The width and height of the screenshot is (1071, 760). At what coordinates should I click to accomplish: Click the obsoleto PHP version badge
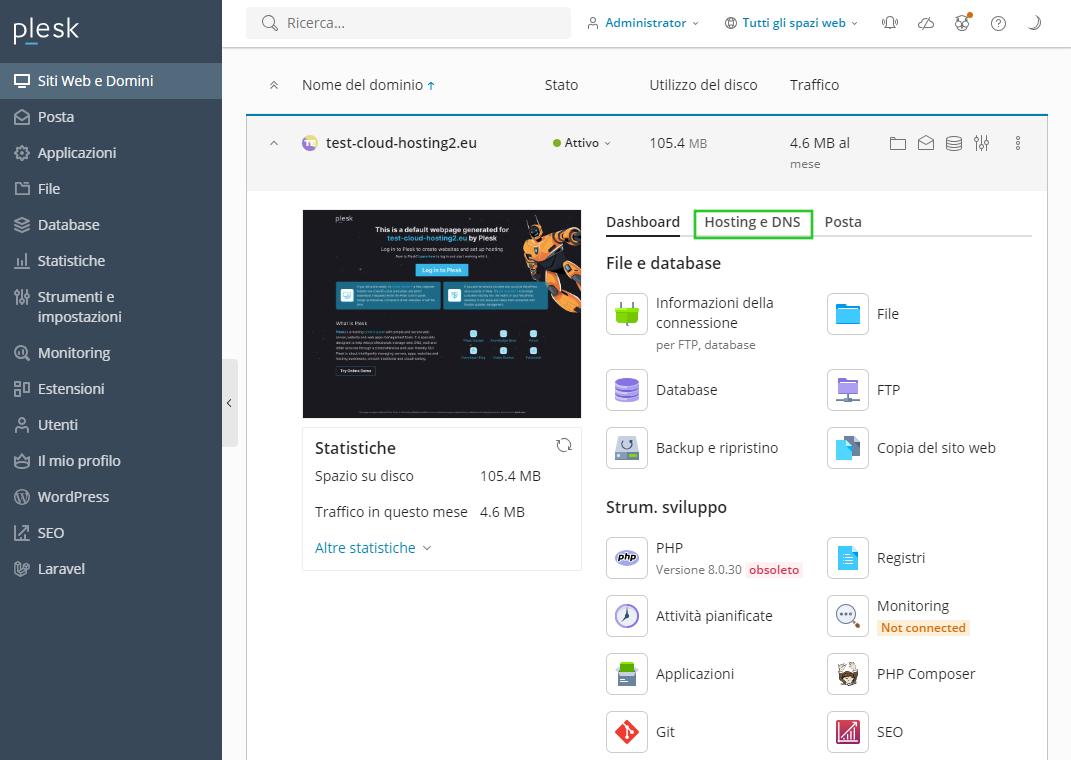tap(773, 569)
